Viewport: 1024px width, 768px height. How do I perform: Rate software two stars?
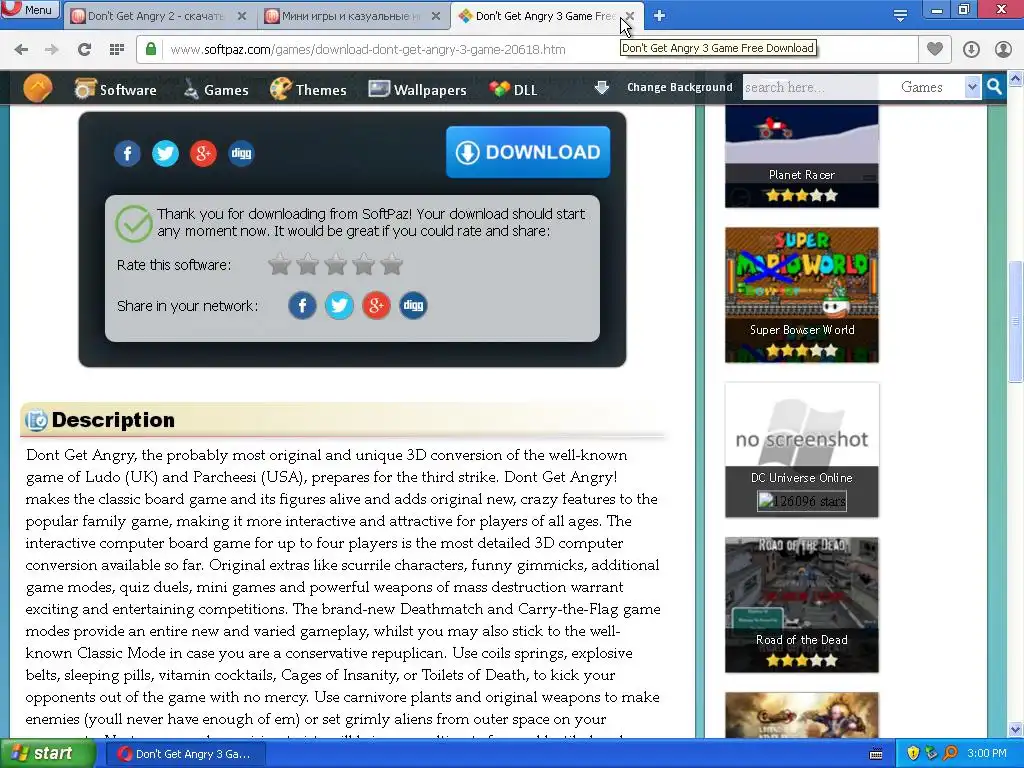(x=308, y=264)
